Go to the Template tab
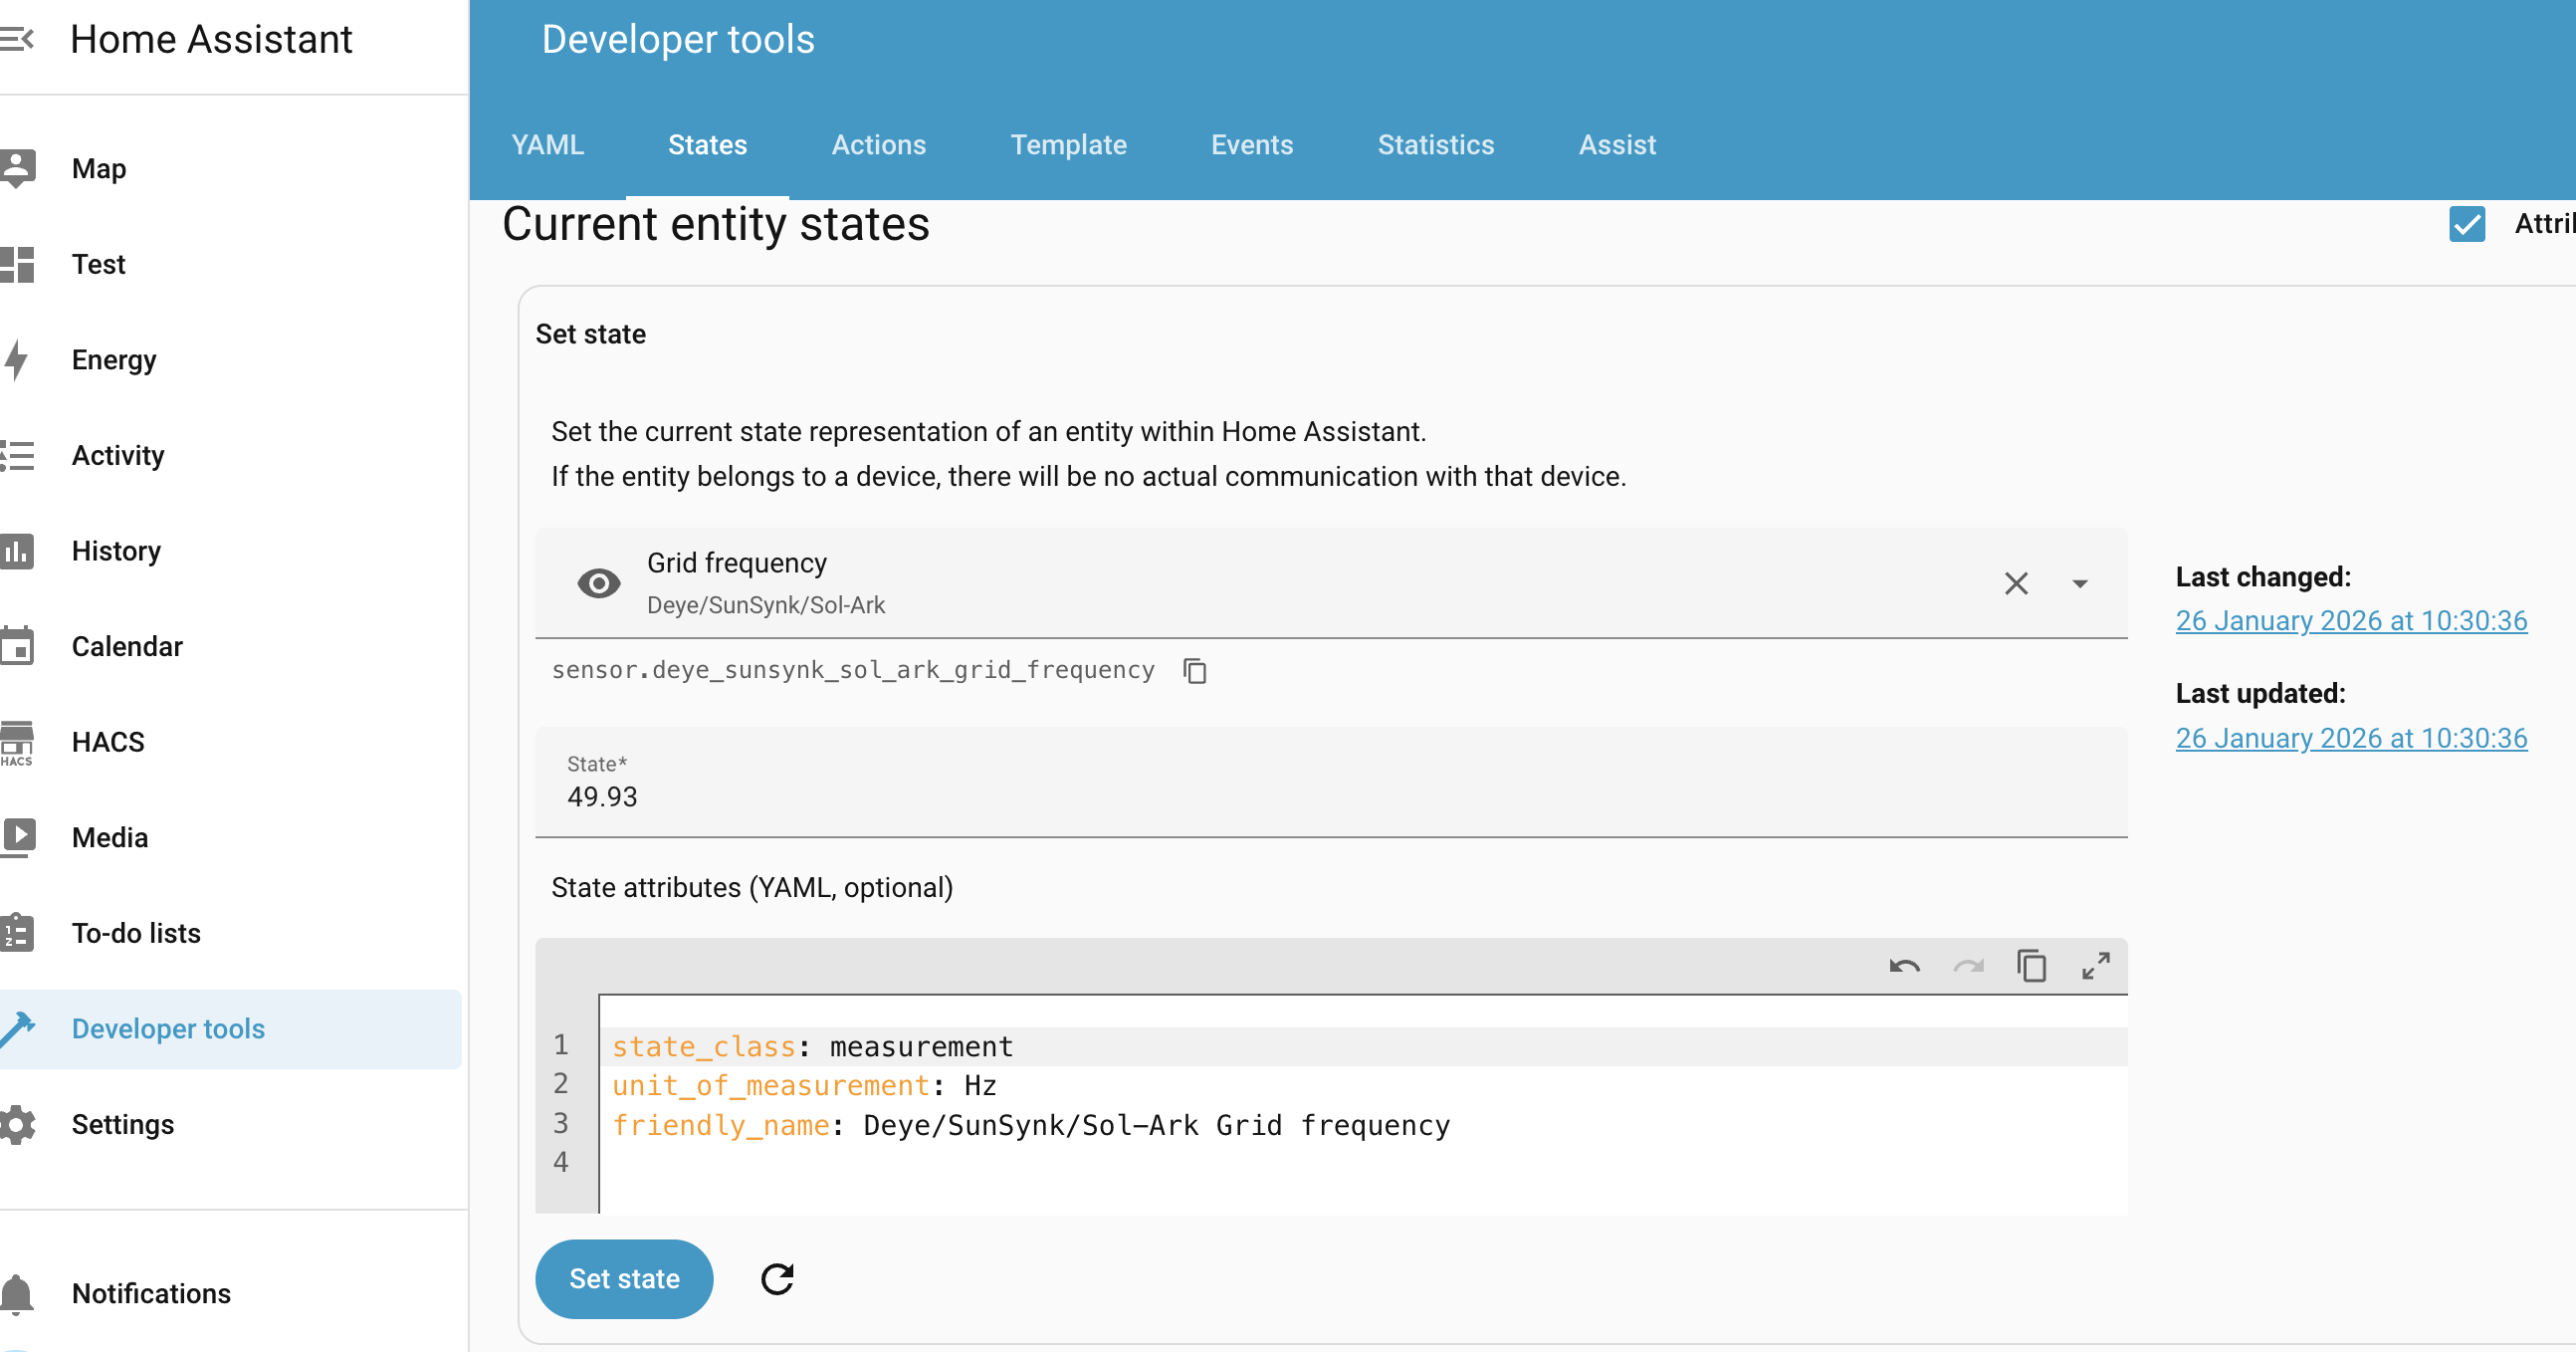 1068,145
